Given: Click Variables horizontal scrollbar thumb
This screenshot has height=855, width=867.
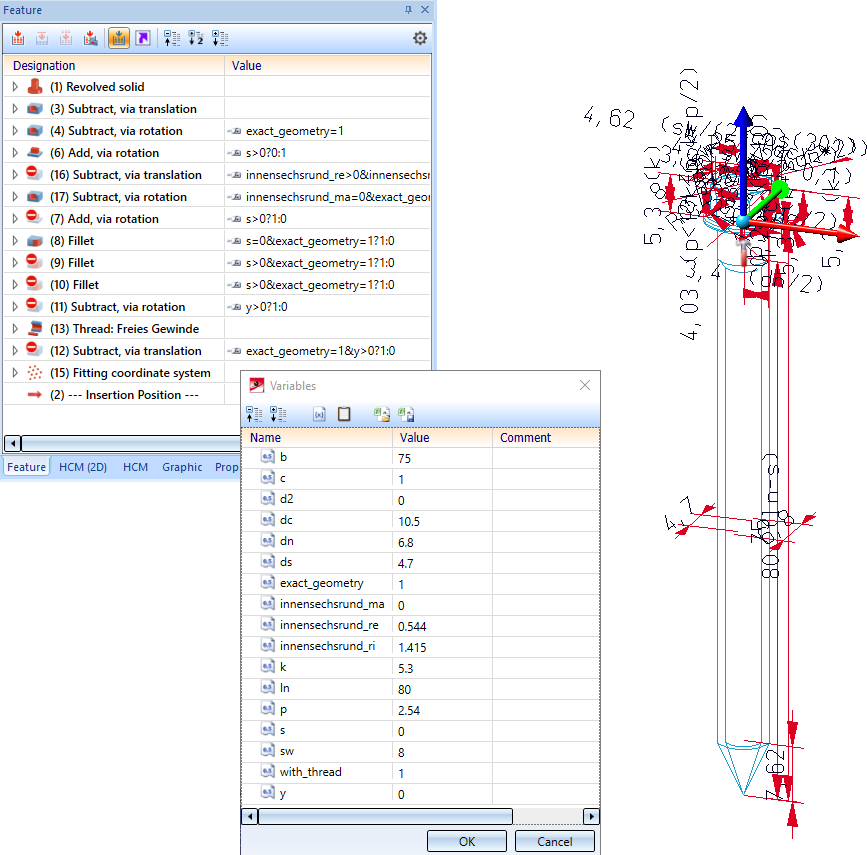Looking at the screenshot, I should (x=385, y=816).
